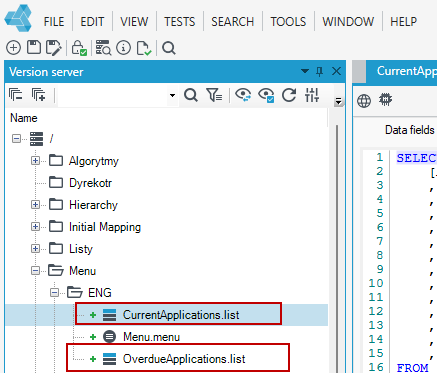Open the HELP menu
The width and height of the screenshot is (437, 373).
[404, 22]
